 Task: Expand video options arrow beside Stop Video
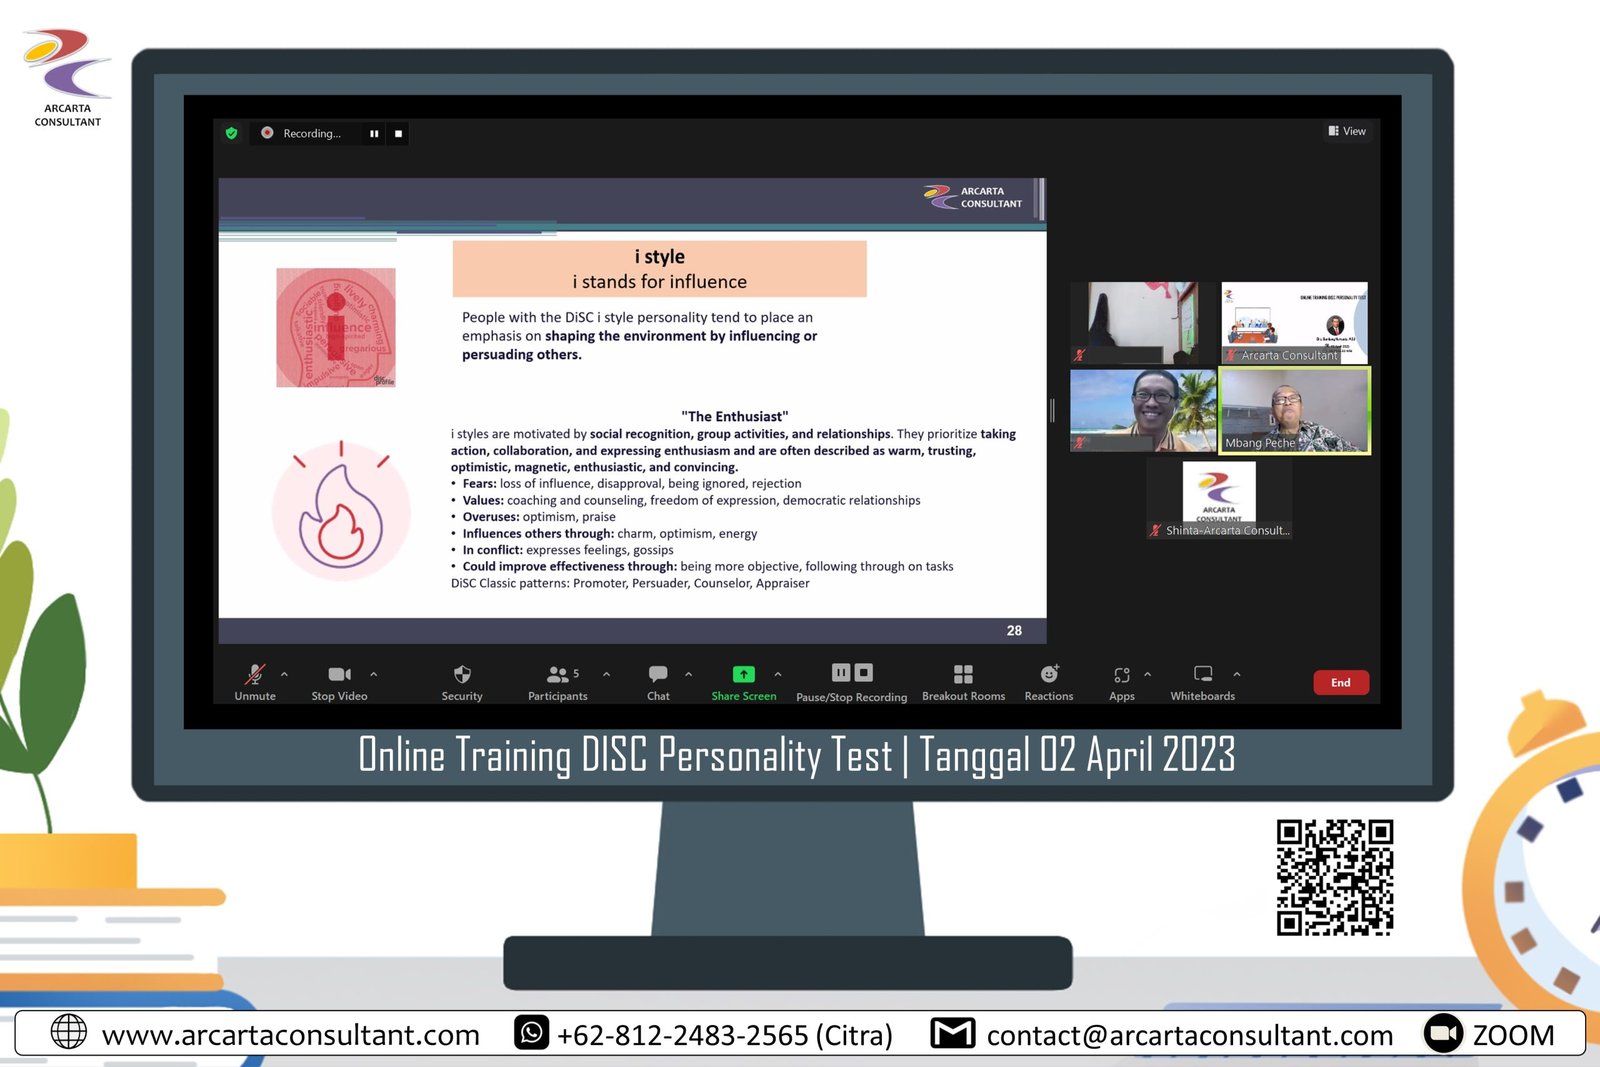pos(374,675)
